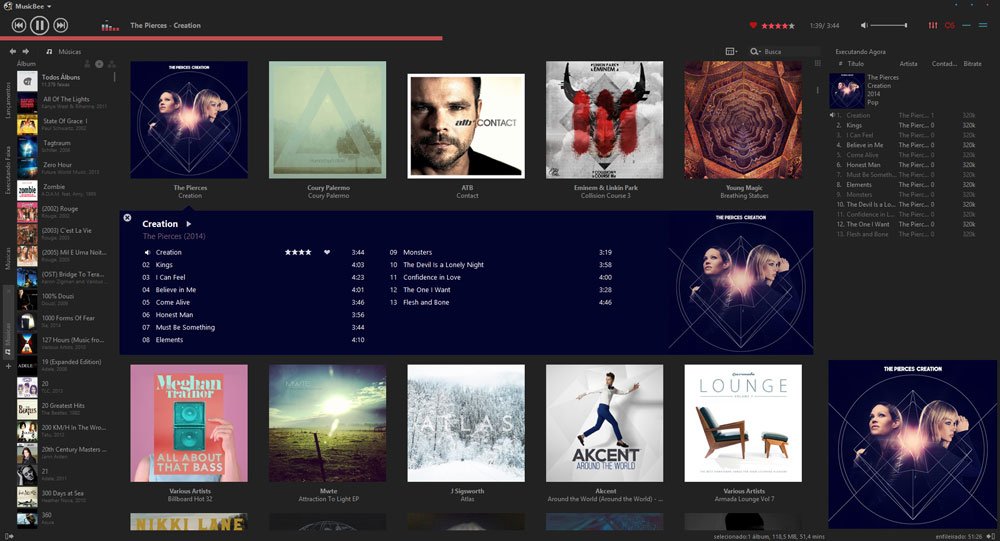Open Akcent Around the World album cover
1000x541 pixels.
coord(605,423)
